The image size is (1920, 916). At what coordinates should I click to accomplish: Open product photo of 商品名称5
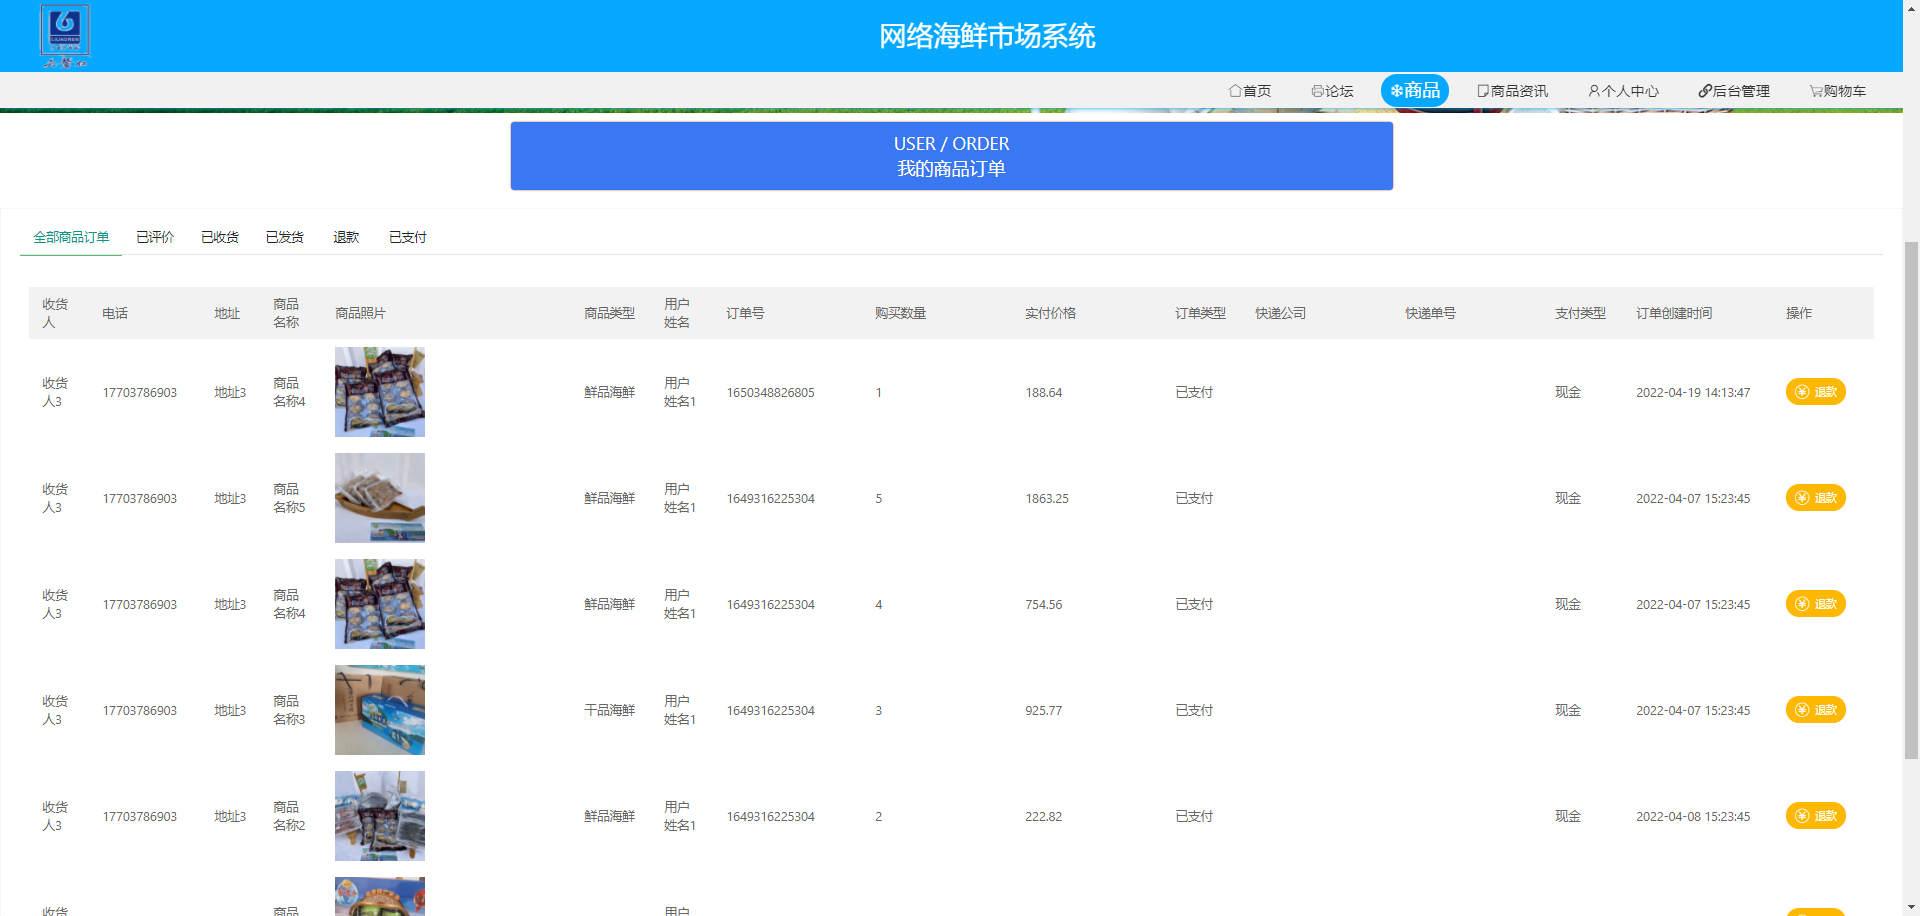pos(380,498)
